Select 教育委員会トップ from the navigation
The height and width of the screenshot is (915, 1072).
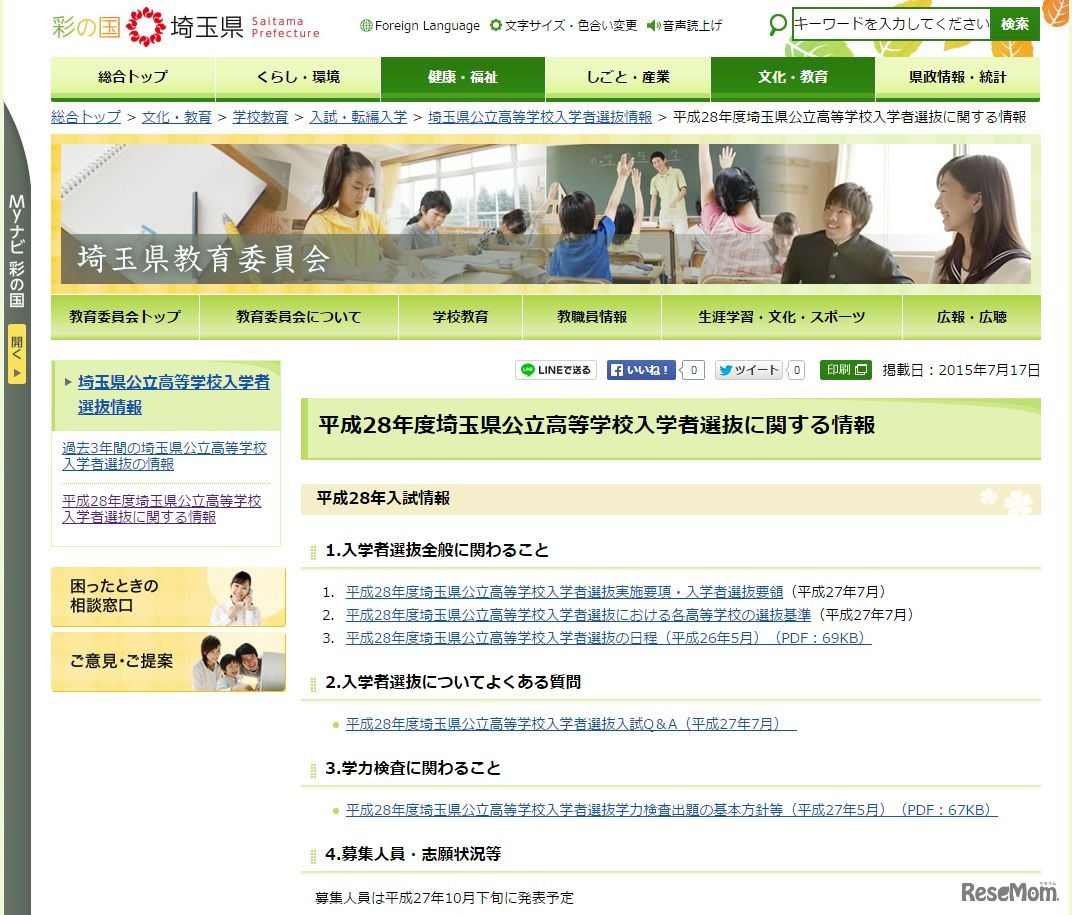pyautogui.click(x=124, y=315)
